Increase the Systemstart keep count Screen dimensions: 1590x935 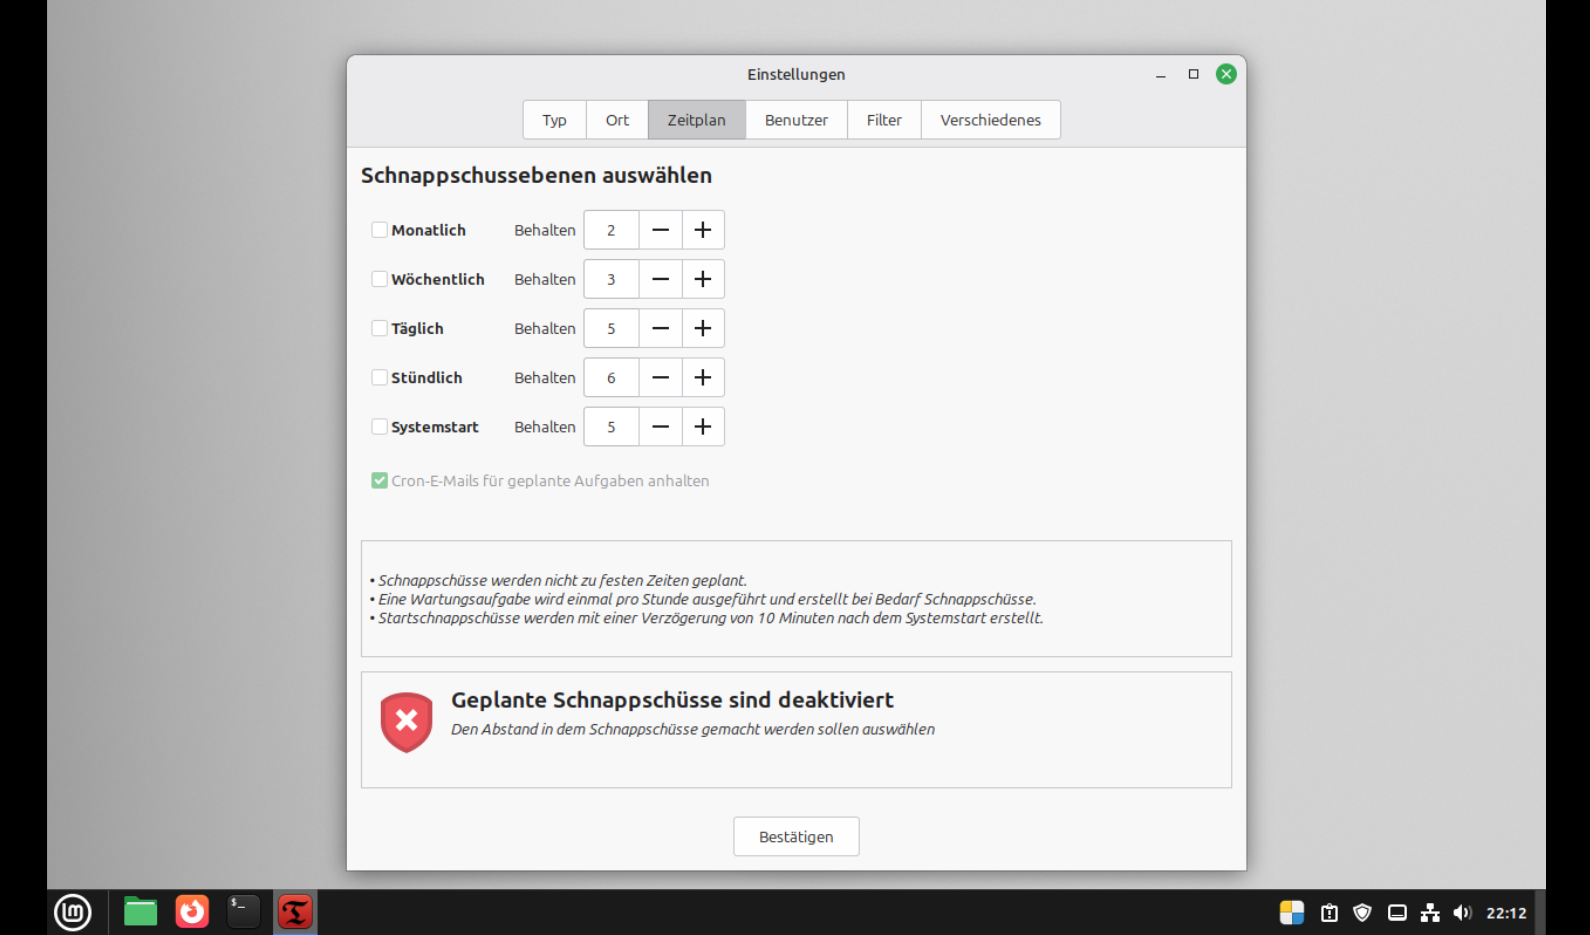pos(703,427)
